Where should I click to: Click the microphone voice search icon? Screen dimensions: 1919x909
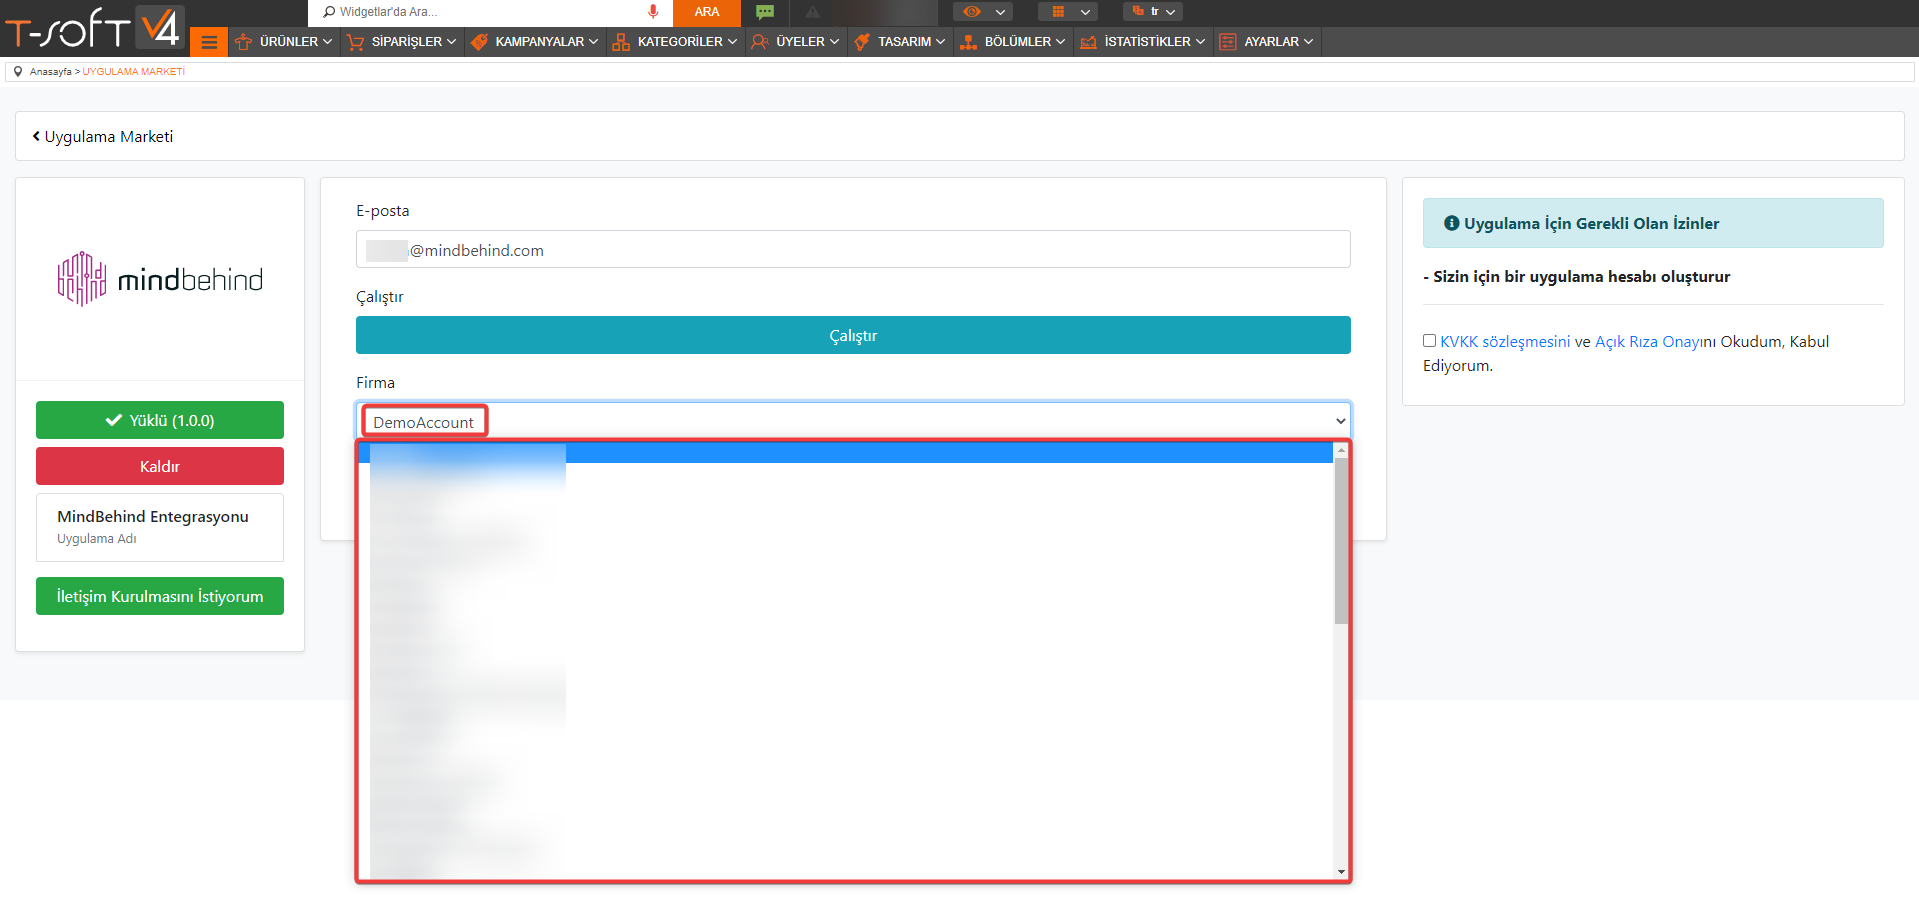[653, 12]
